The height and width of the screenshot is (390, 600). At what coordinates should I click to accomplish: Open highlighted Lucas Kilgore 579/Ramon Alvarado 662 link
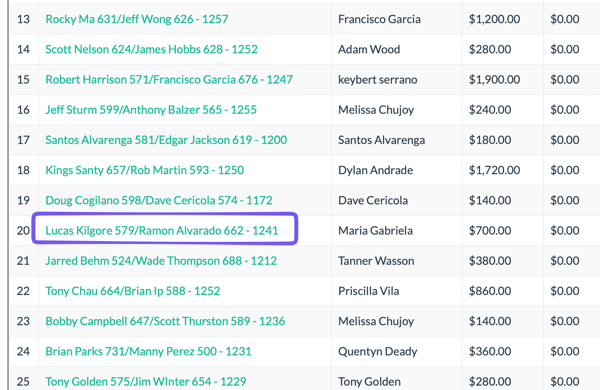[161, 231]
